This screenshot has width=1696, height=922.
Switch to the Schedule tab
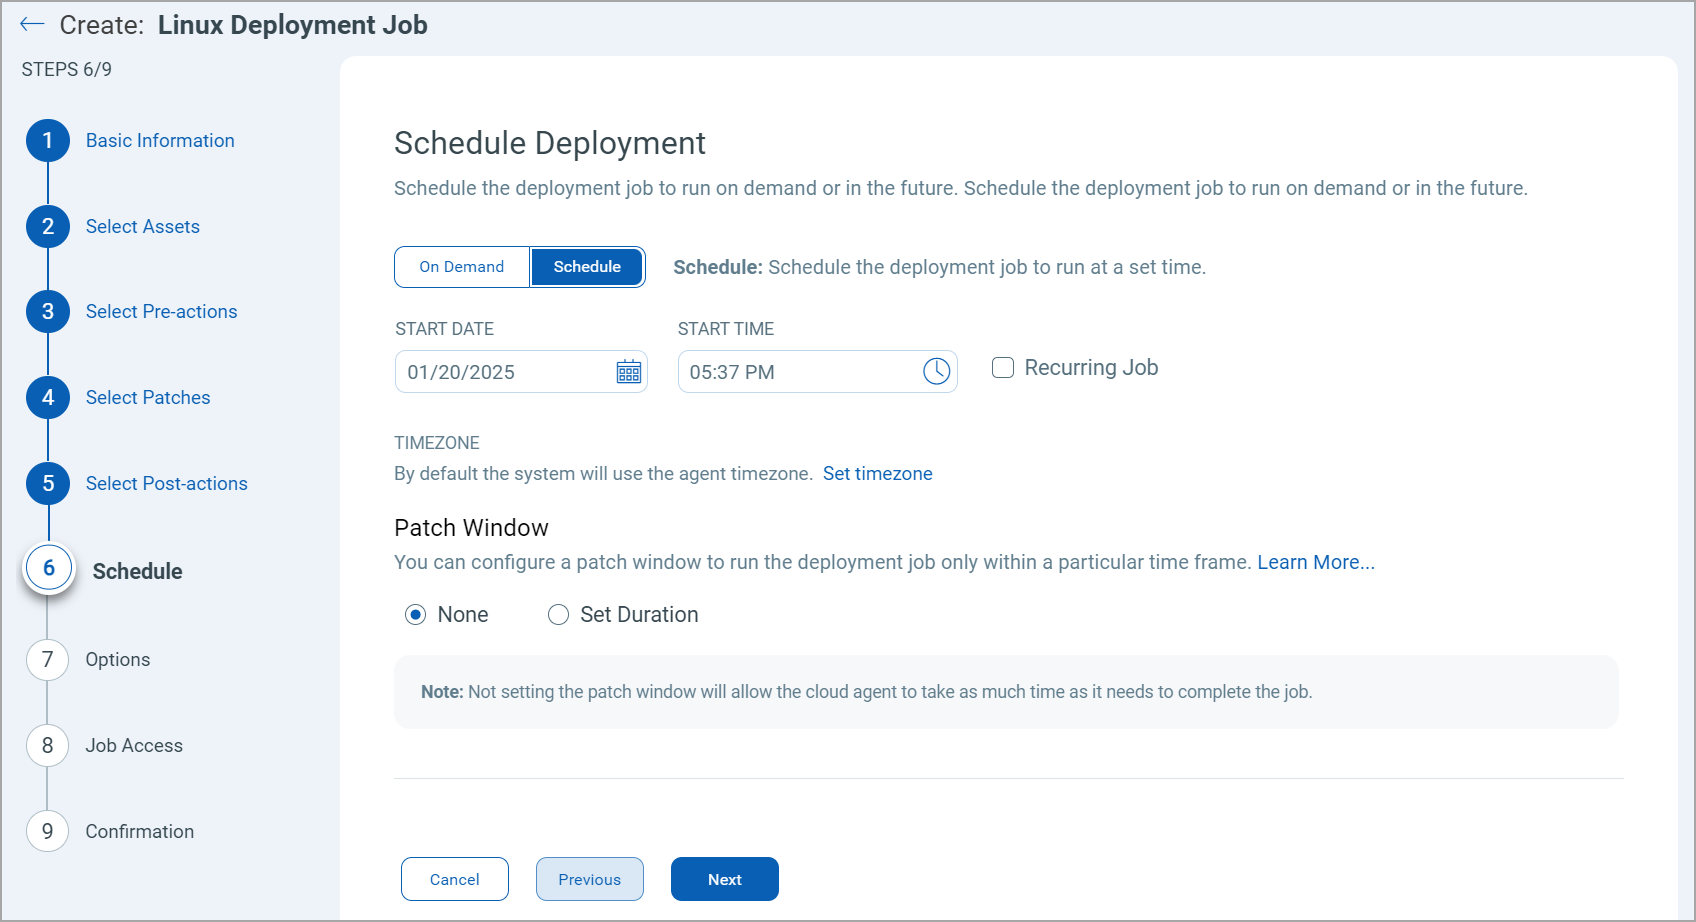586,266
